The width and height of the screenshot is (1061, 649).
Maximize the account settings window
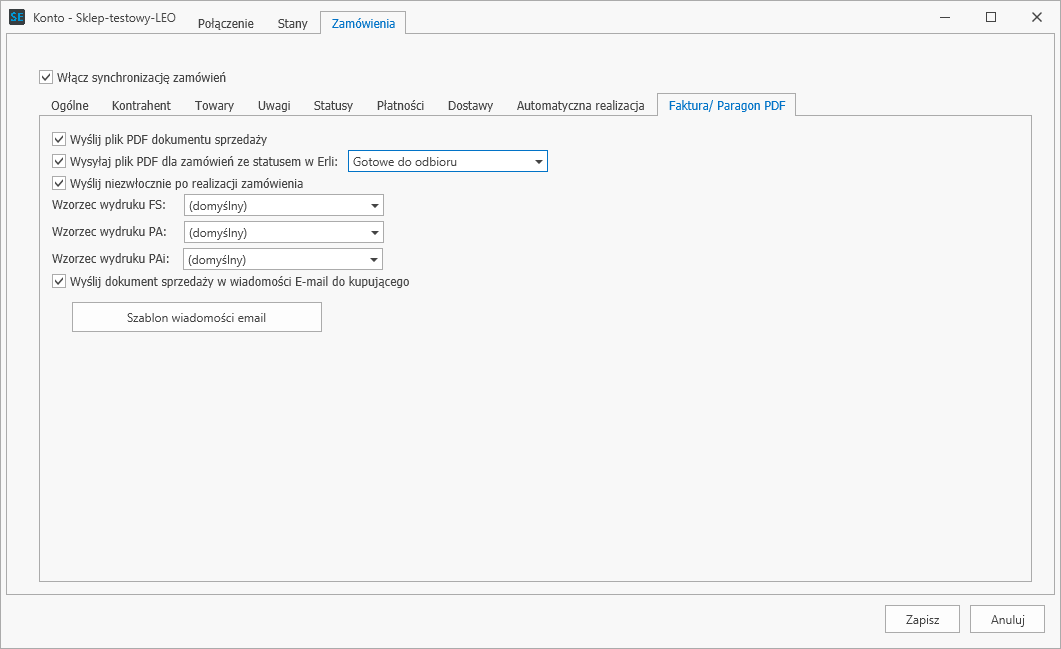(991, 18)
